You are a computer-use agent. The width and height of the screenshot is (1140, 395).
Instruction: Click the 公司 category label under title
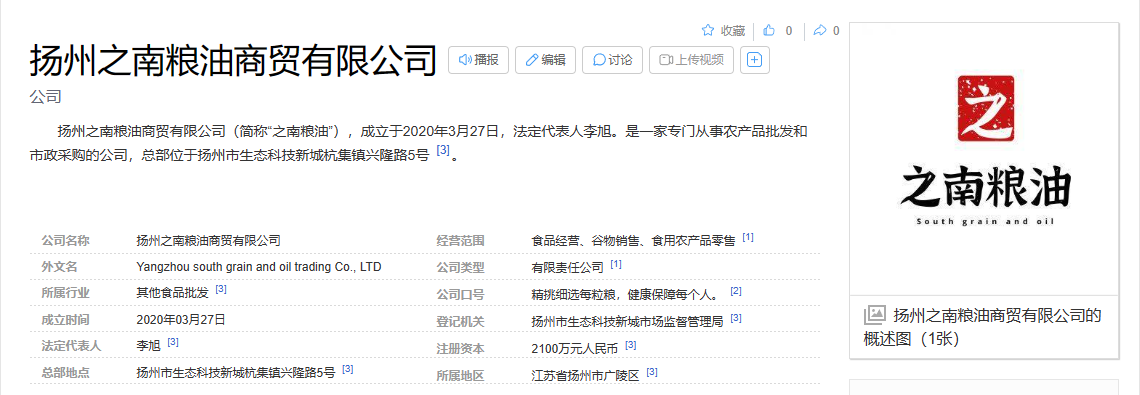(45, 97)
